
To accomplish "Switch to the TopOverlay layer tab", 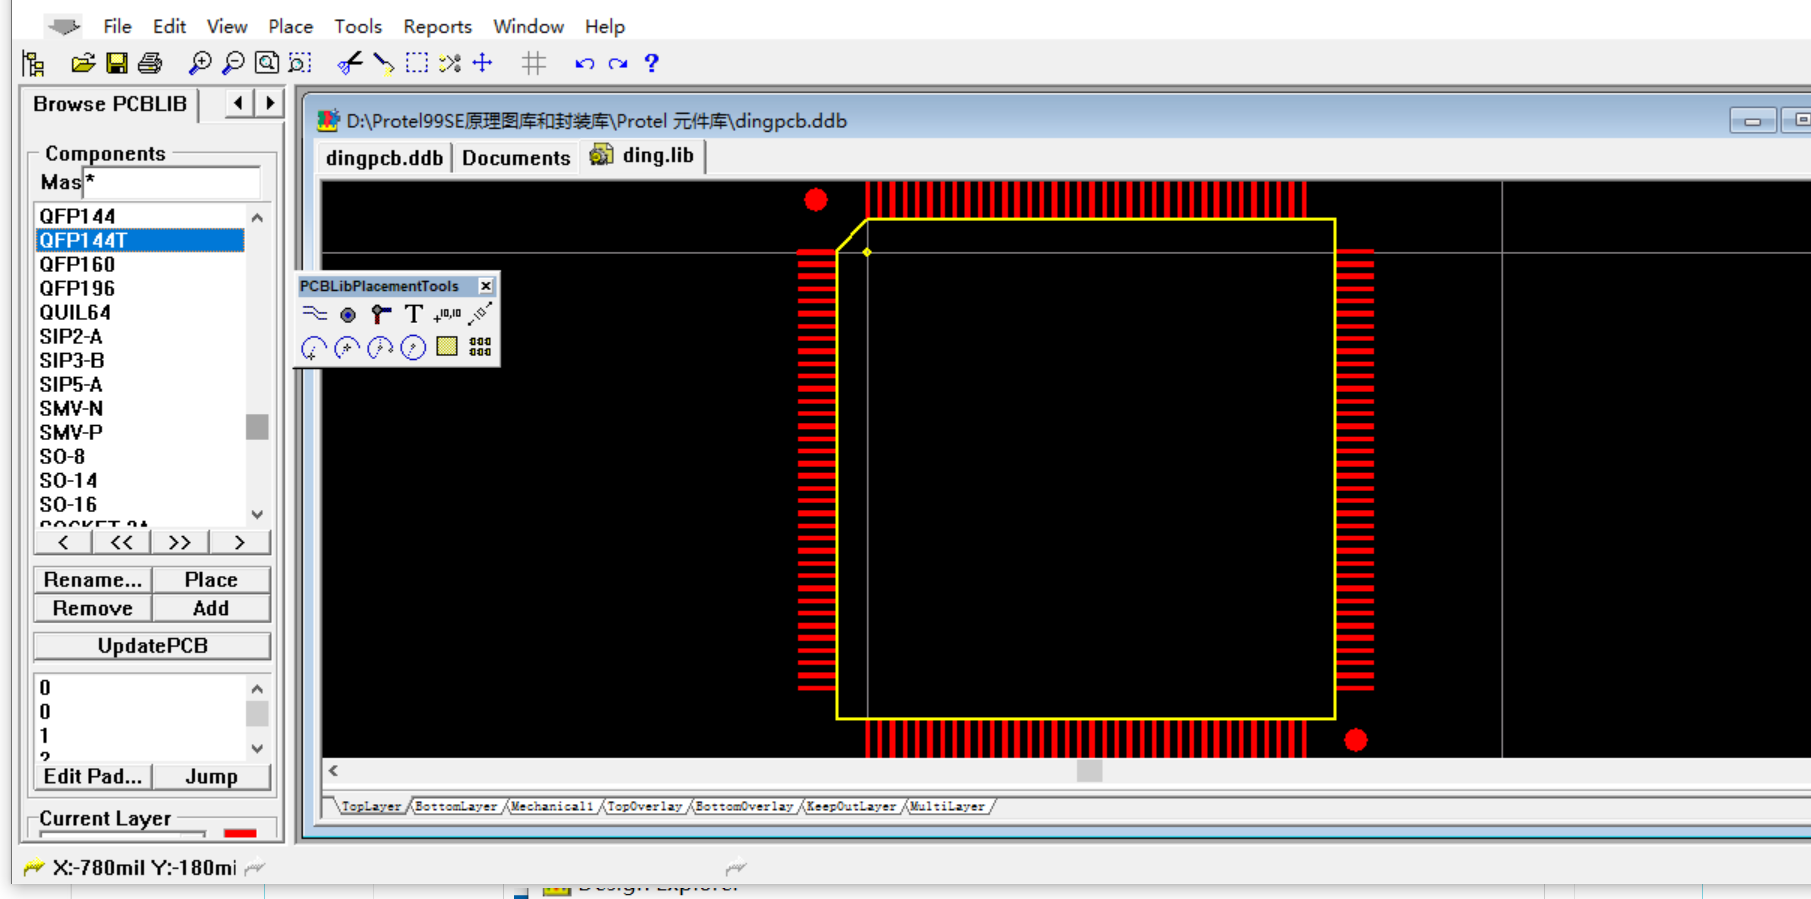I will (x=644, y=806).
